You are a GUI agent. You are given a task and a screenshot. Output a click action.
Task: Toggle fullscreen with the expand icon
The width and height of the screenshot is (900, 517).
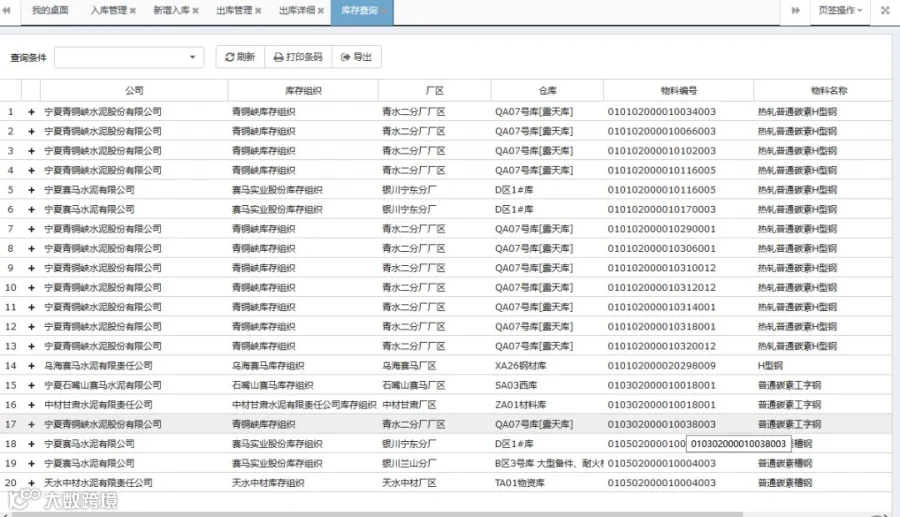pos(885,10)
